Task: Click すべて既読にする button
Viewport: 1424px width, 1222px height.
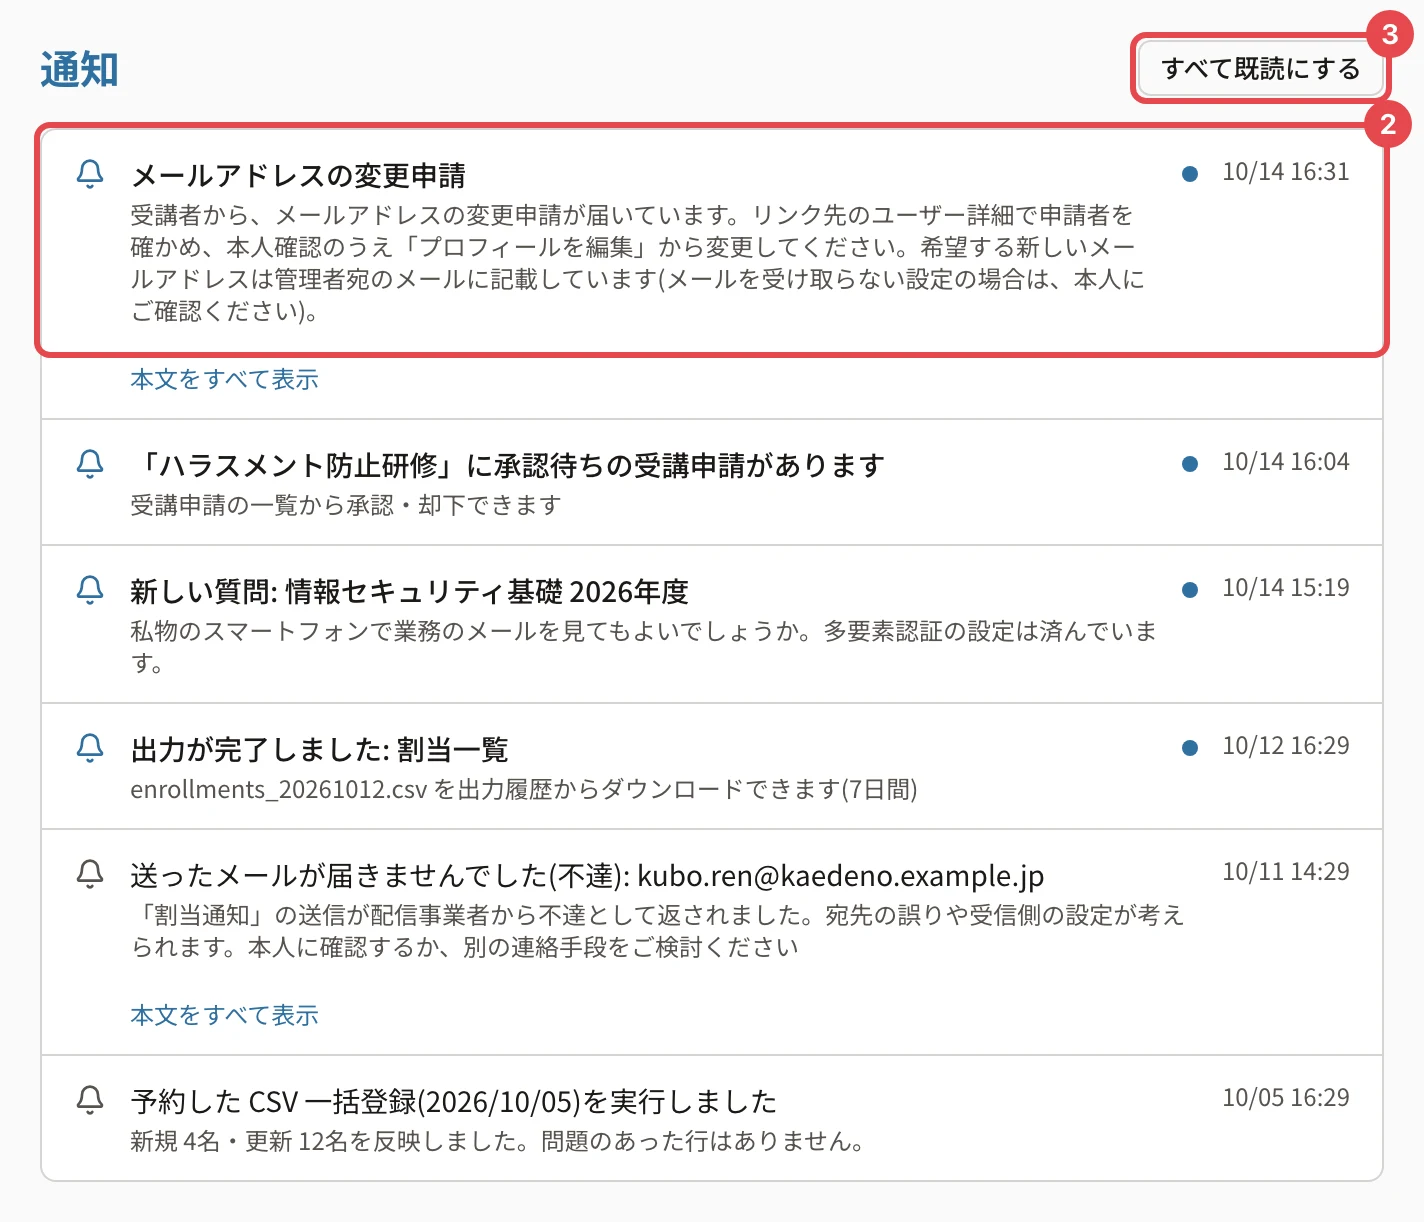Action: tap(1260, 68)
